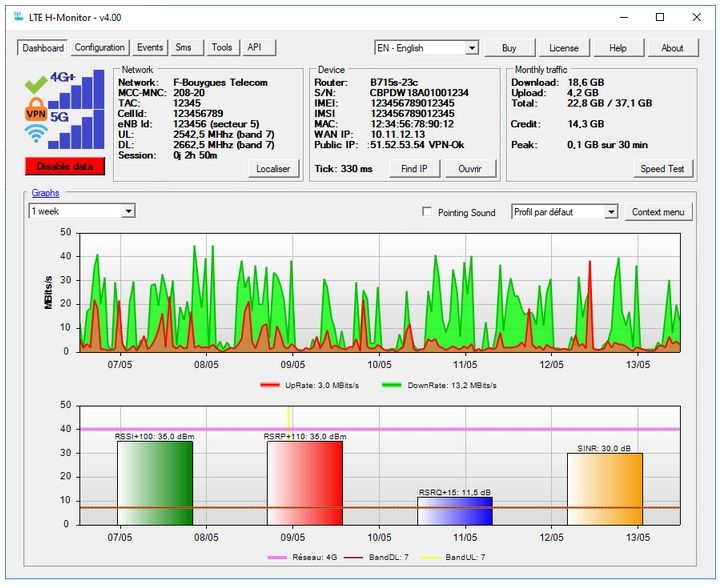Start the Speed Test button
The width and height of the screenshot is (725, 587).
(x=662, y=169)
